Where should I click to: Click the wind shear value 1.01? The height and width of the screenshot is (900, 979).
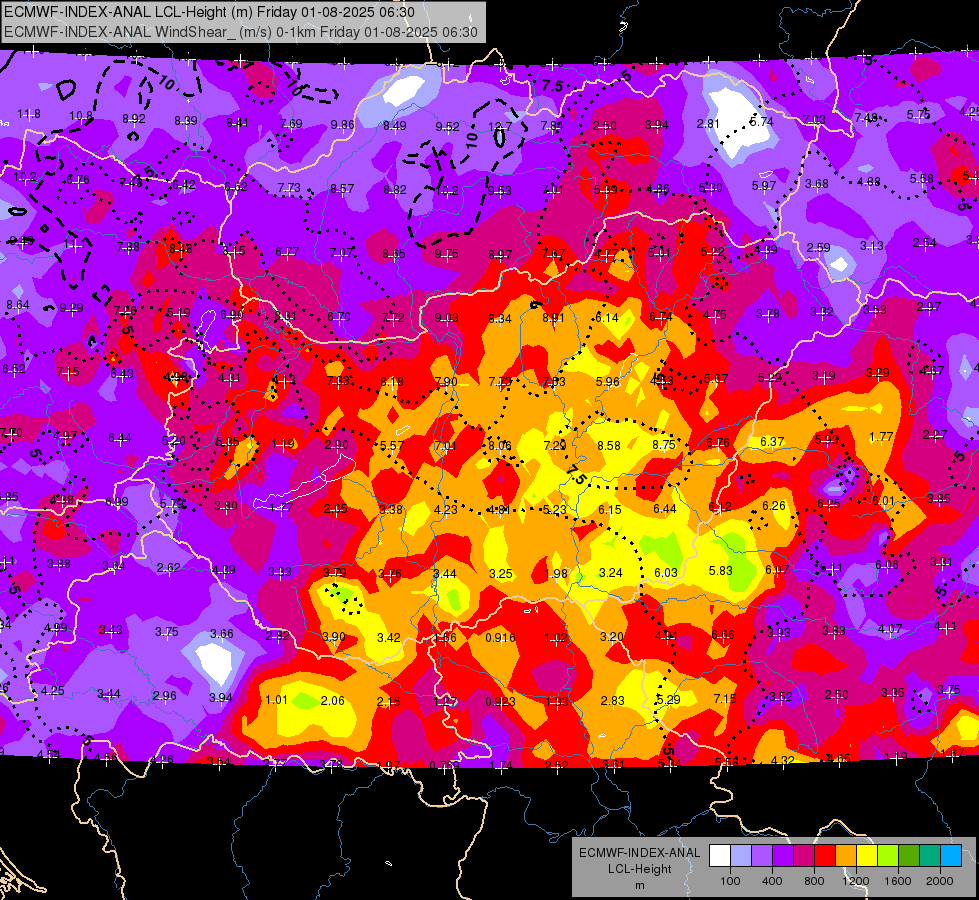[x=277, y=700]
